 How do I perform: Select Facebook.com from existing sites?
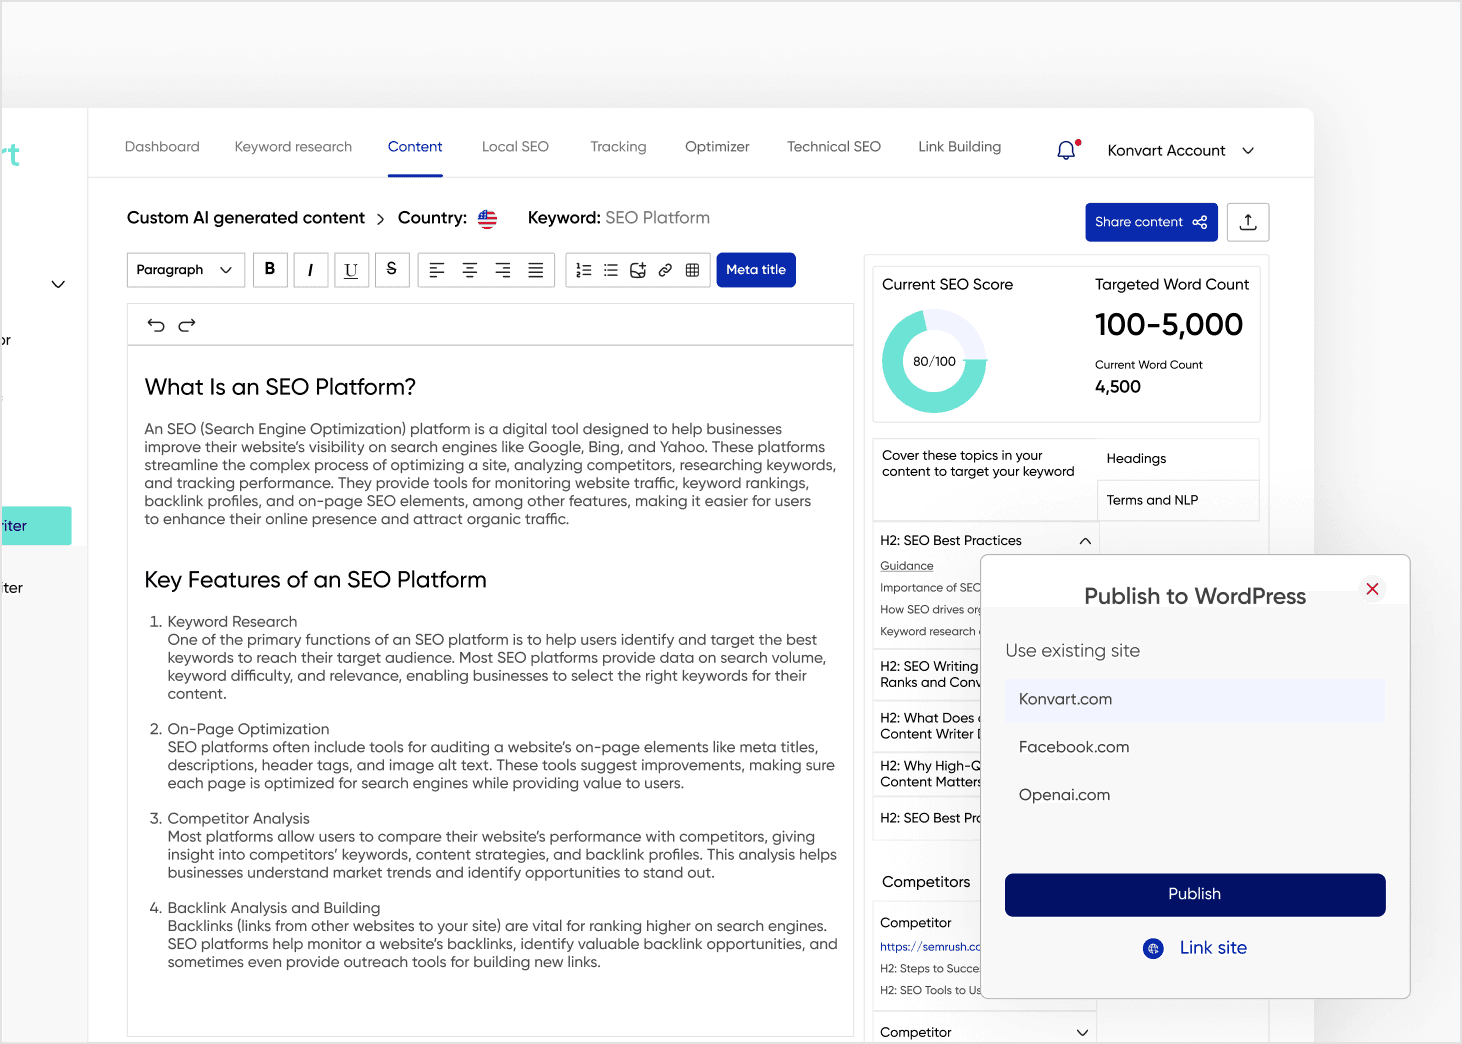[1074, 747]
